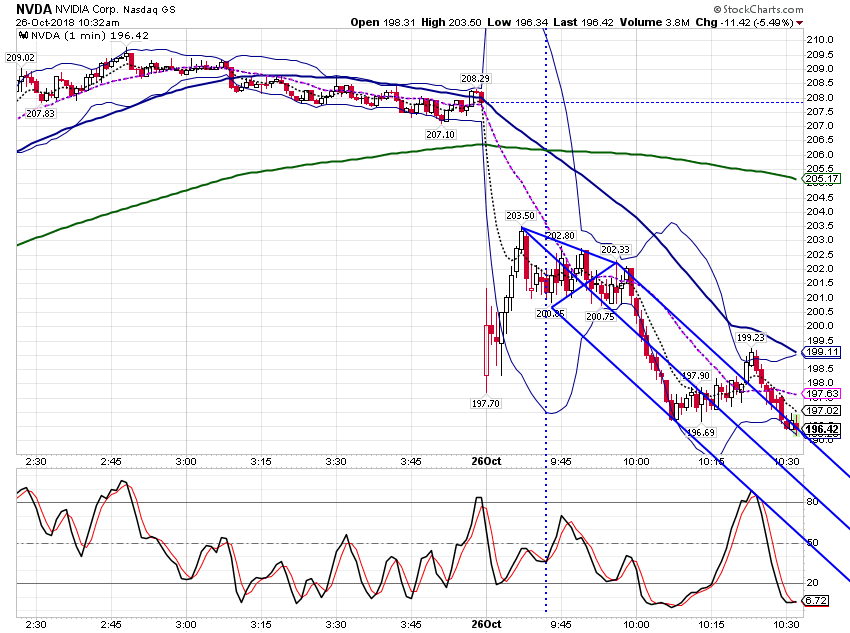Click the Volume 3.8M readout

pyautogui.click(x=654, y=22)
